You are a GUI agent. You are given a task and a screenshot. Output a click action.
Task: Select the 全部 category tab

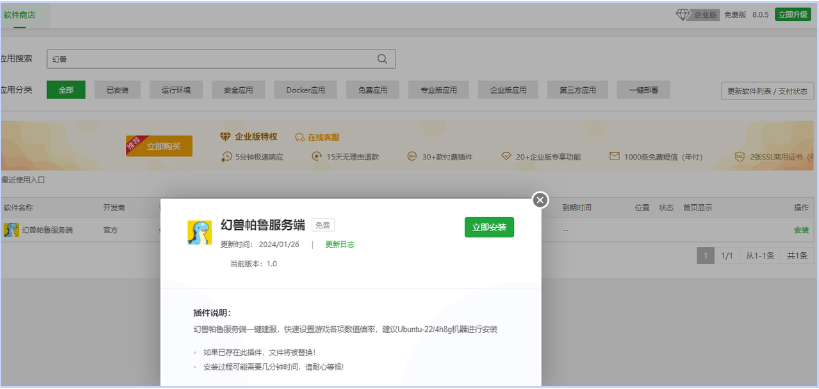(66, 90)
